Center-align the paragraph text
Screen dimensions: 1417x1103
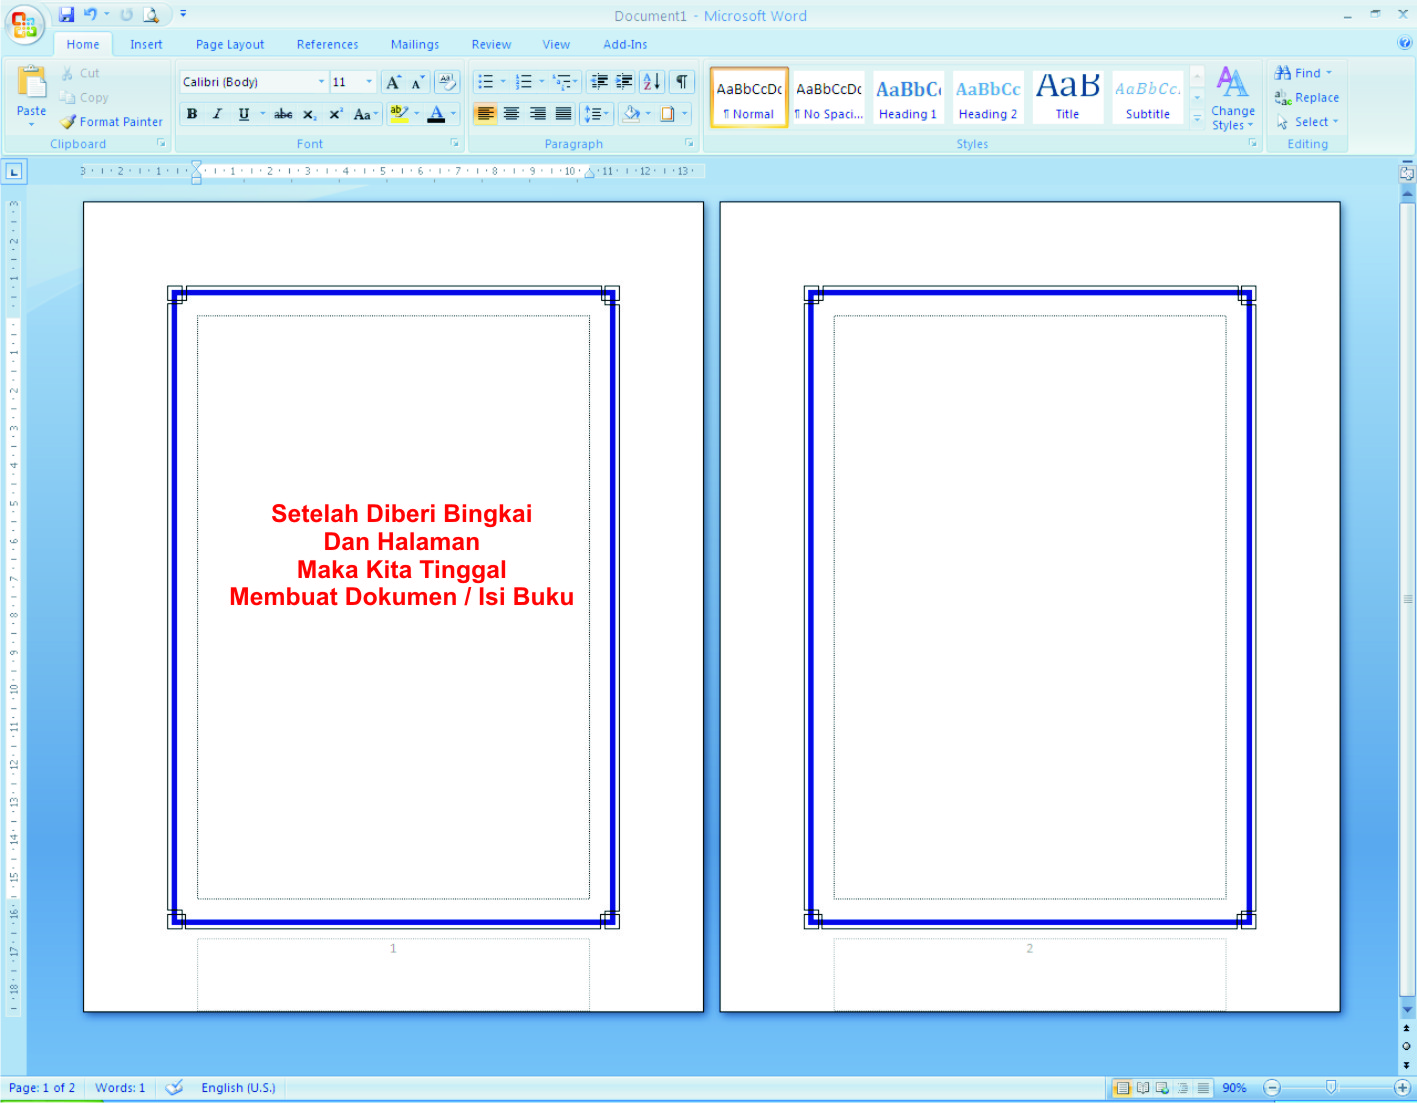tap(511, 114)
